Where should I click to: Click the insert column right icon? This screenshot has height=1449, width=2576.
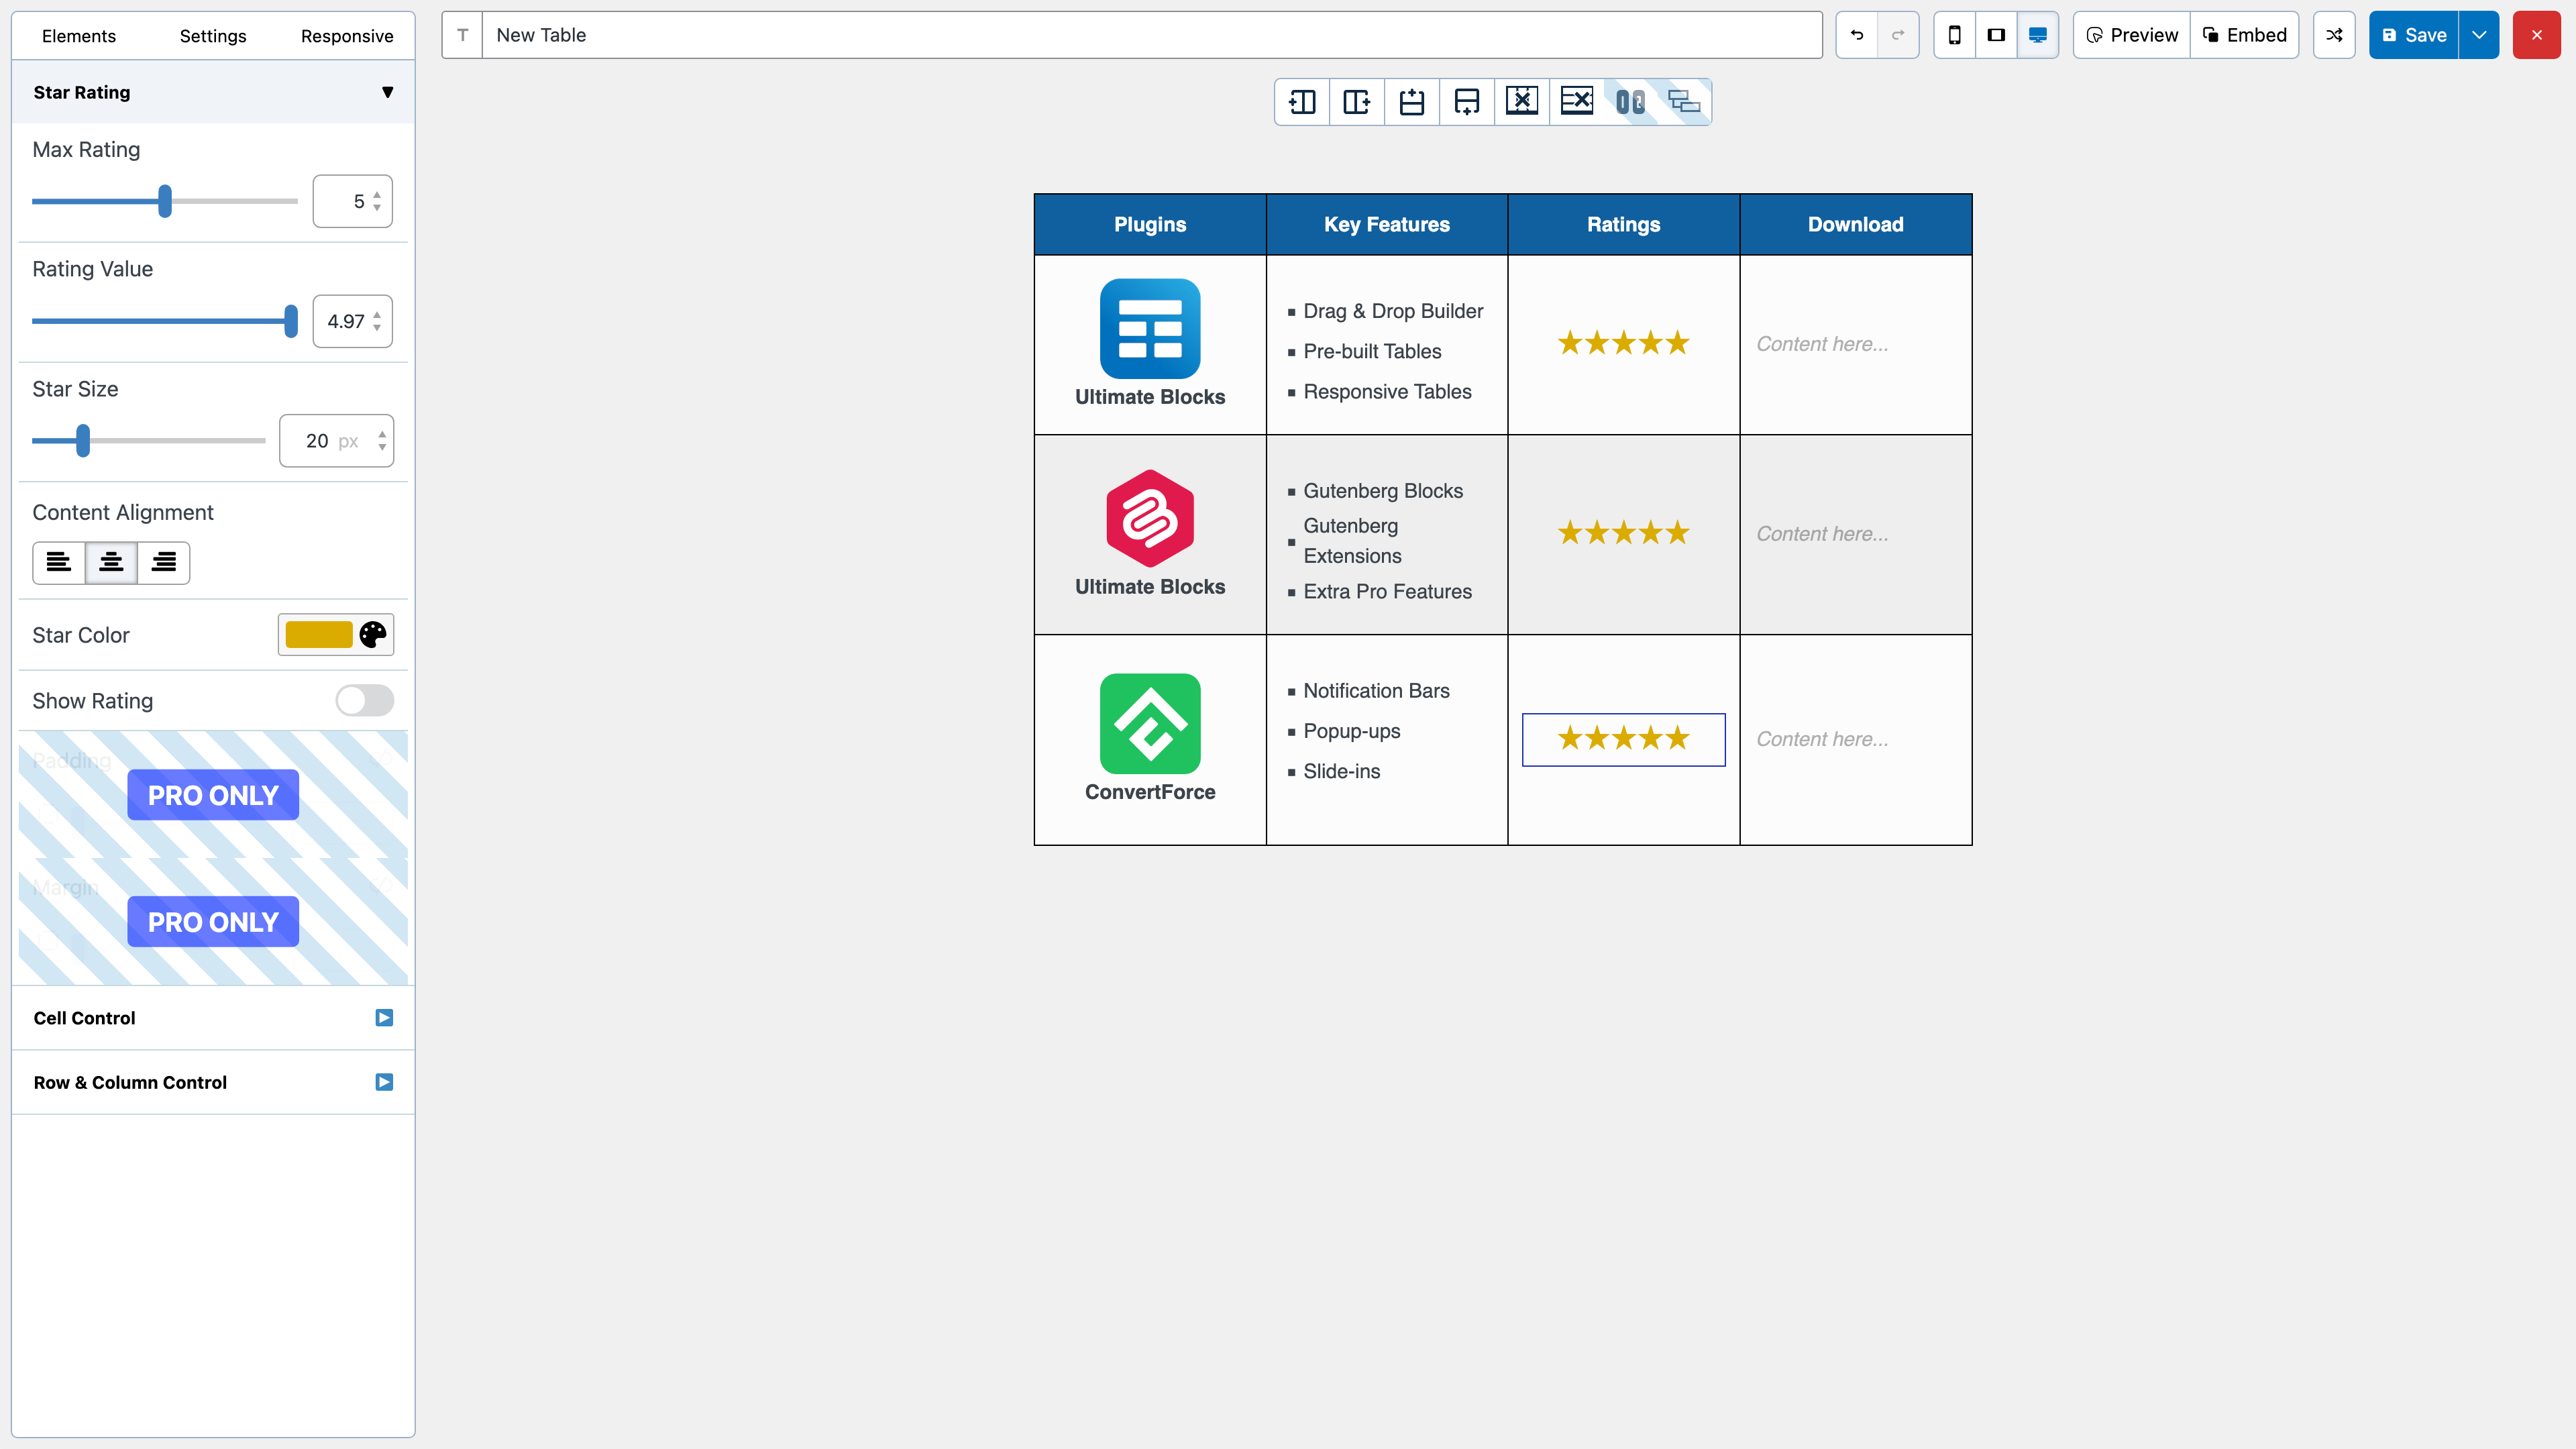pos(1357,101)
